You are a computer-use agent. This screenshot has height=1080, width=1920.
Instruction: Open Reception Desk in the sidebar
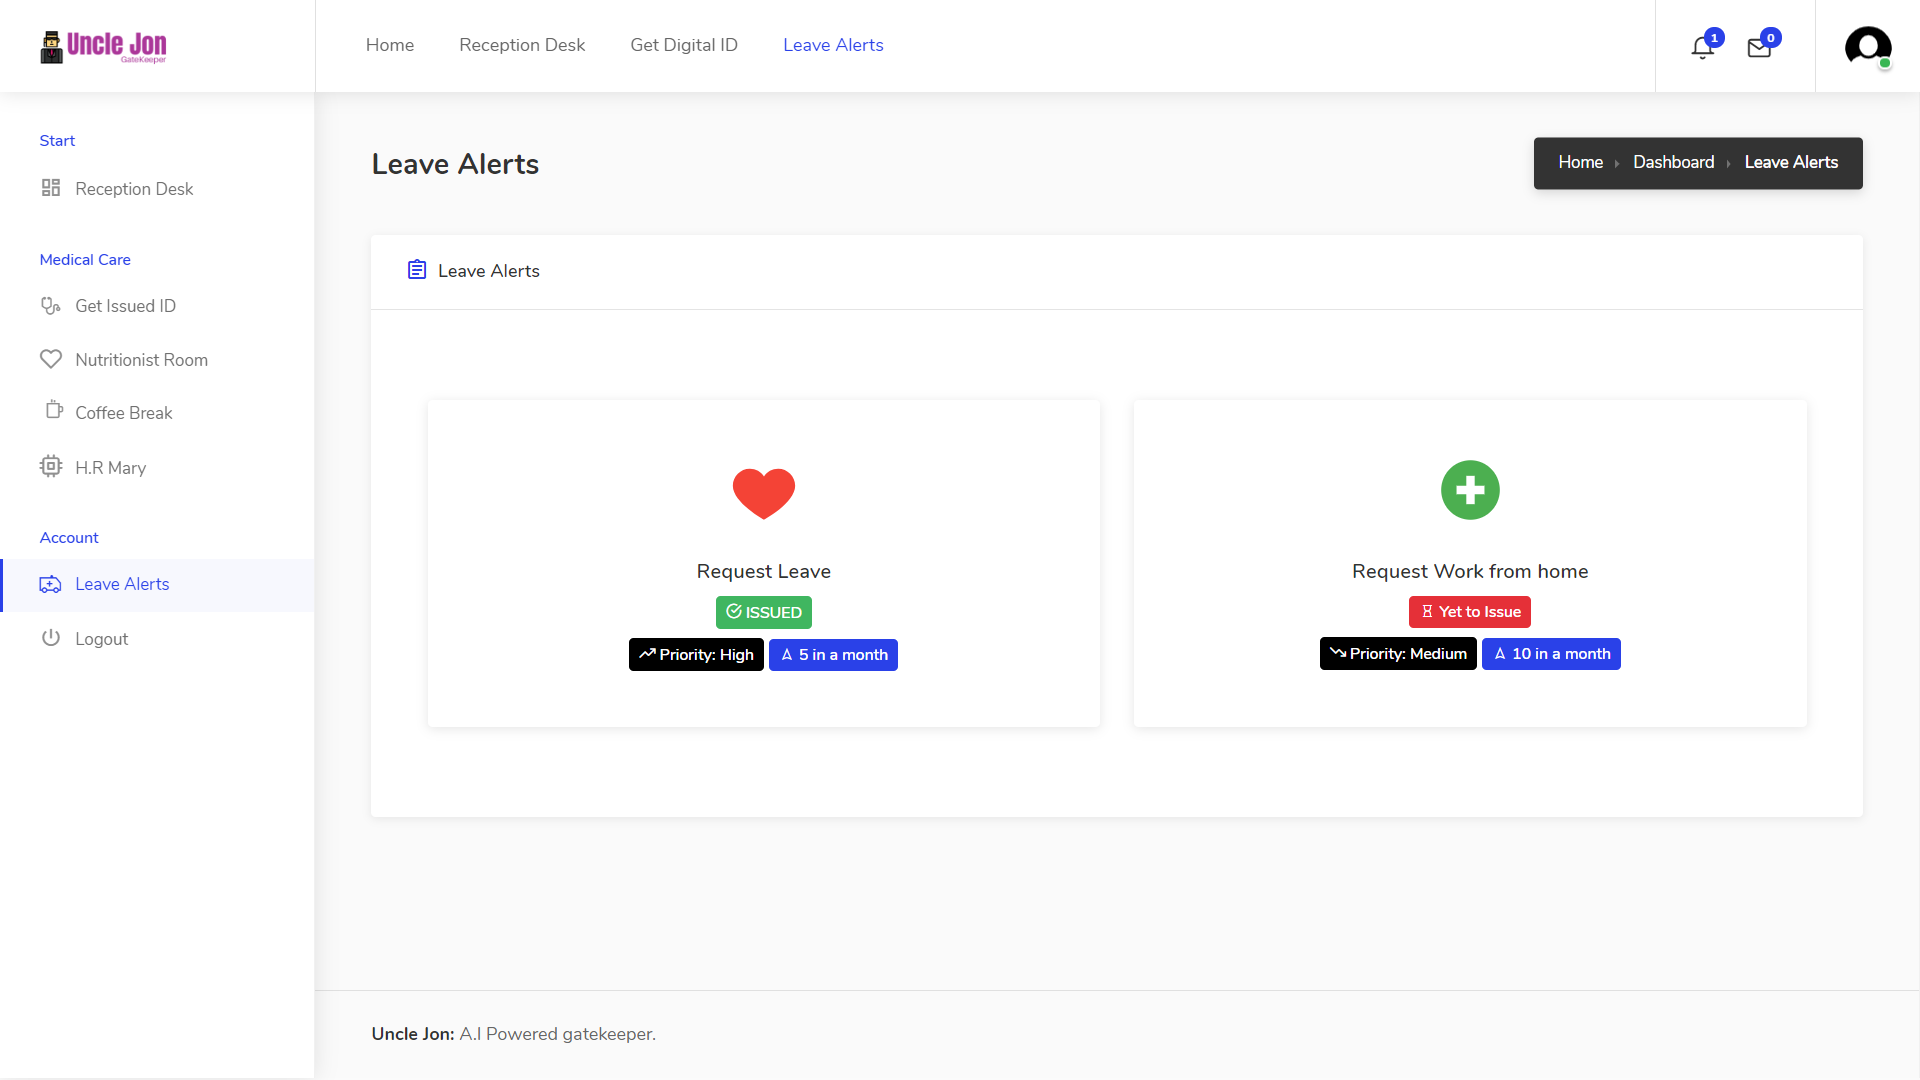pyautogui.click(x=134, y=189)
